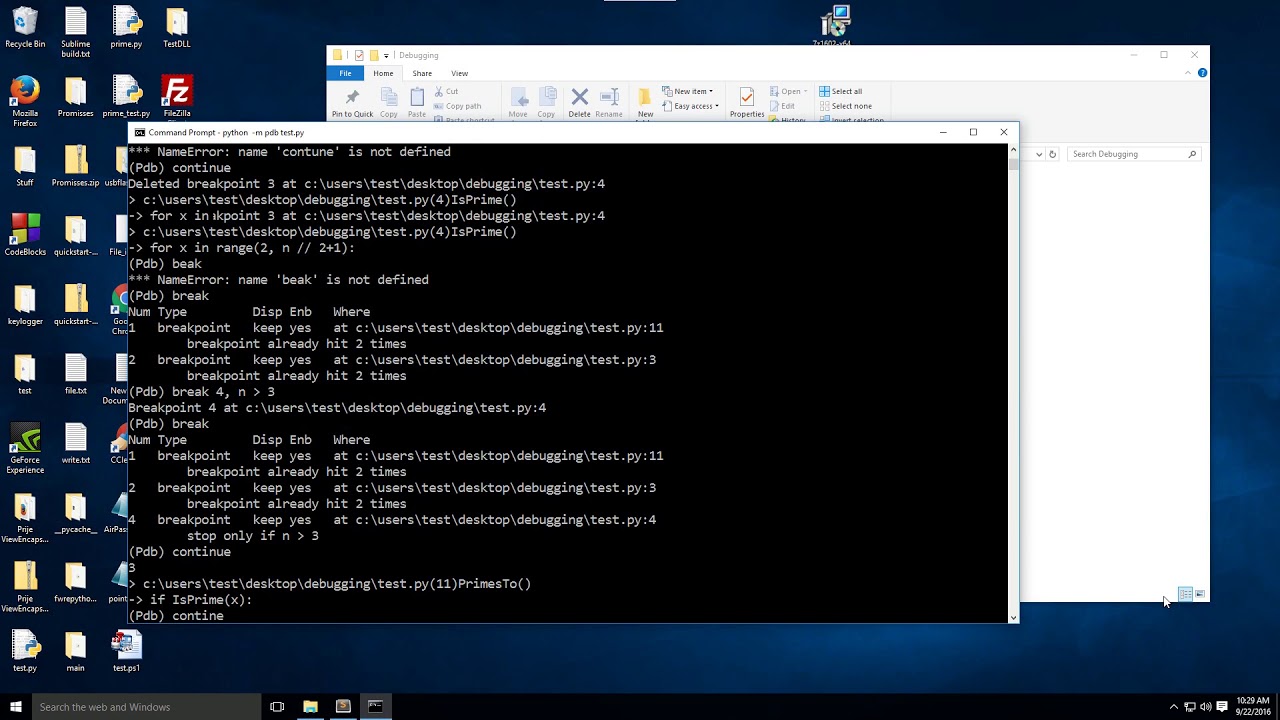Open the New item dropdown in Explorer
This screenshot has width=1280, height=720.
click(688, 91)
